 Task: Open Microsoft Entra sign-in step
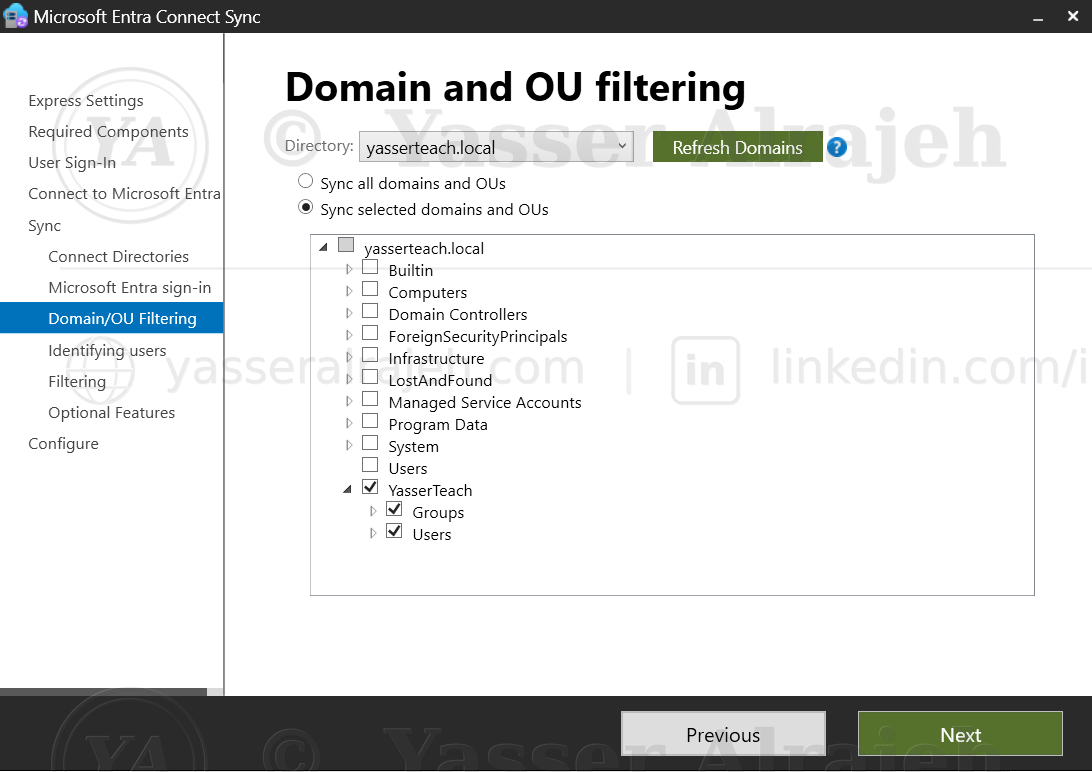pos(130,287)
